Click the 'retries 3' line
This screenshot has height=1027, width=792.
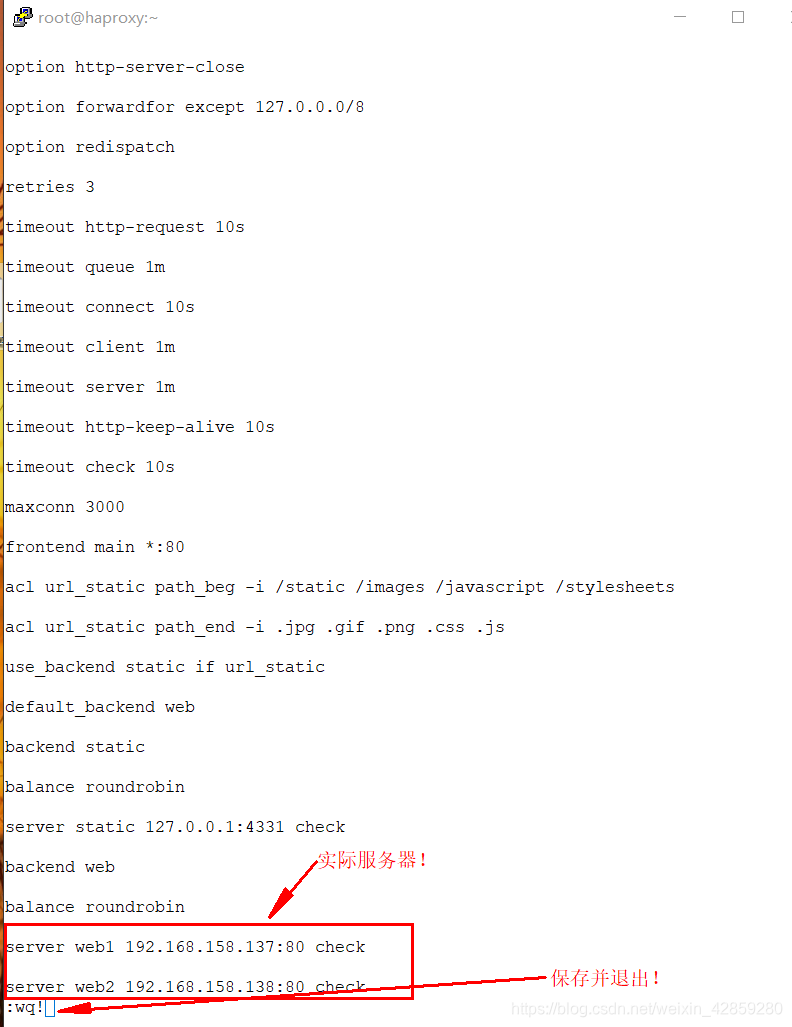pyautogui.click(x=50, y=187)
